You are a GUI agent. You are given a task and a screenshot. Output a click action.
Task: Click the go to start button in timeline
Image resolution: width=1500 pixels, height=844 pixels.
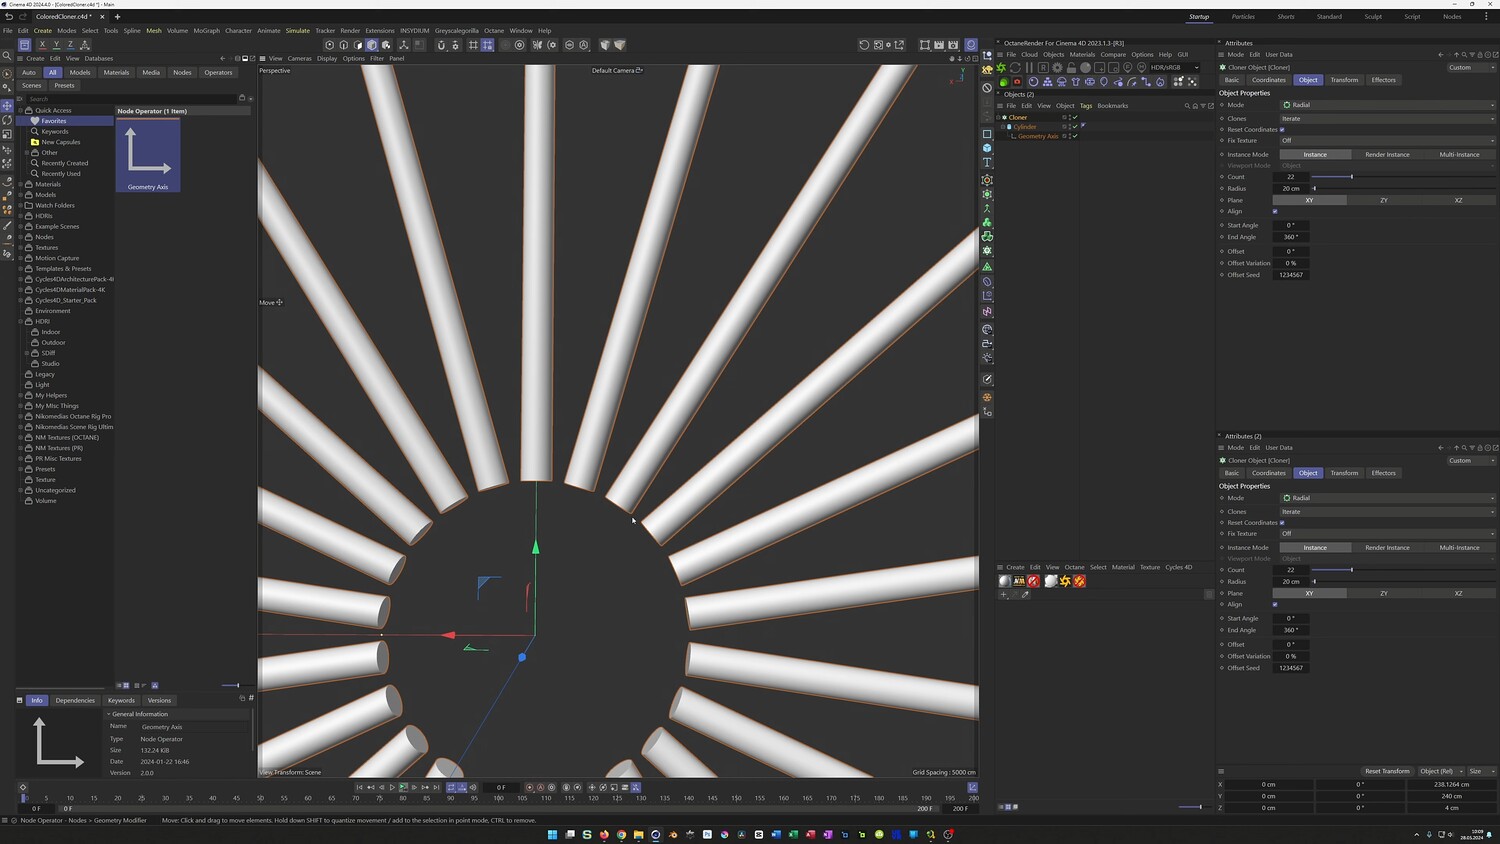coord(359,787)
